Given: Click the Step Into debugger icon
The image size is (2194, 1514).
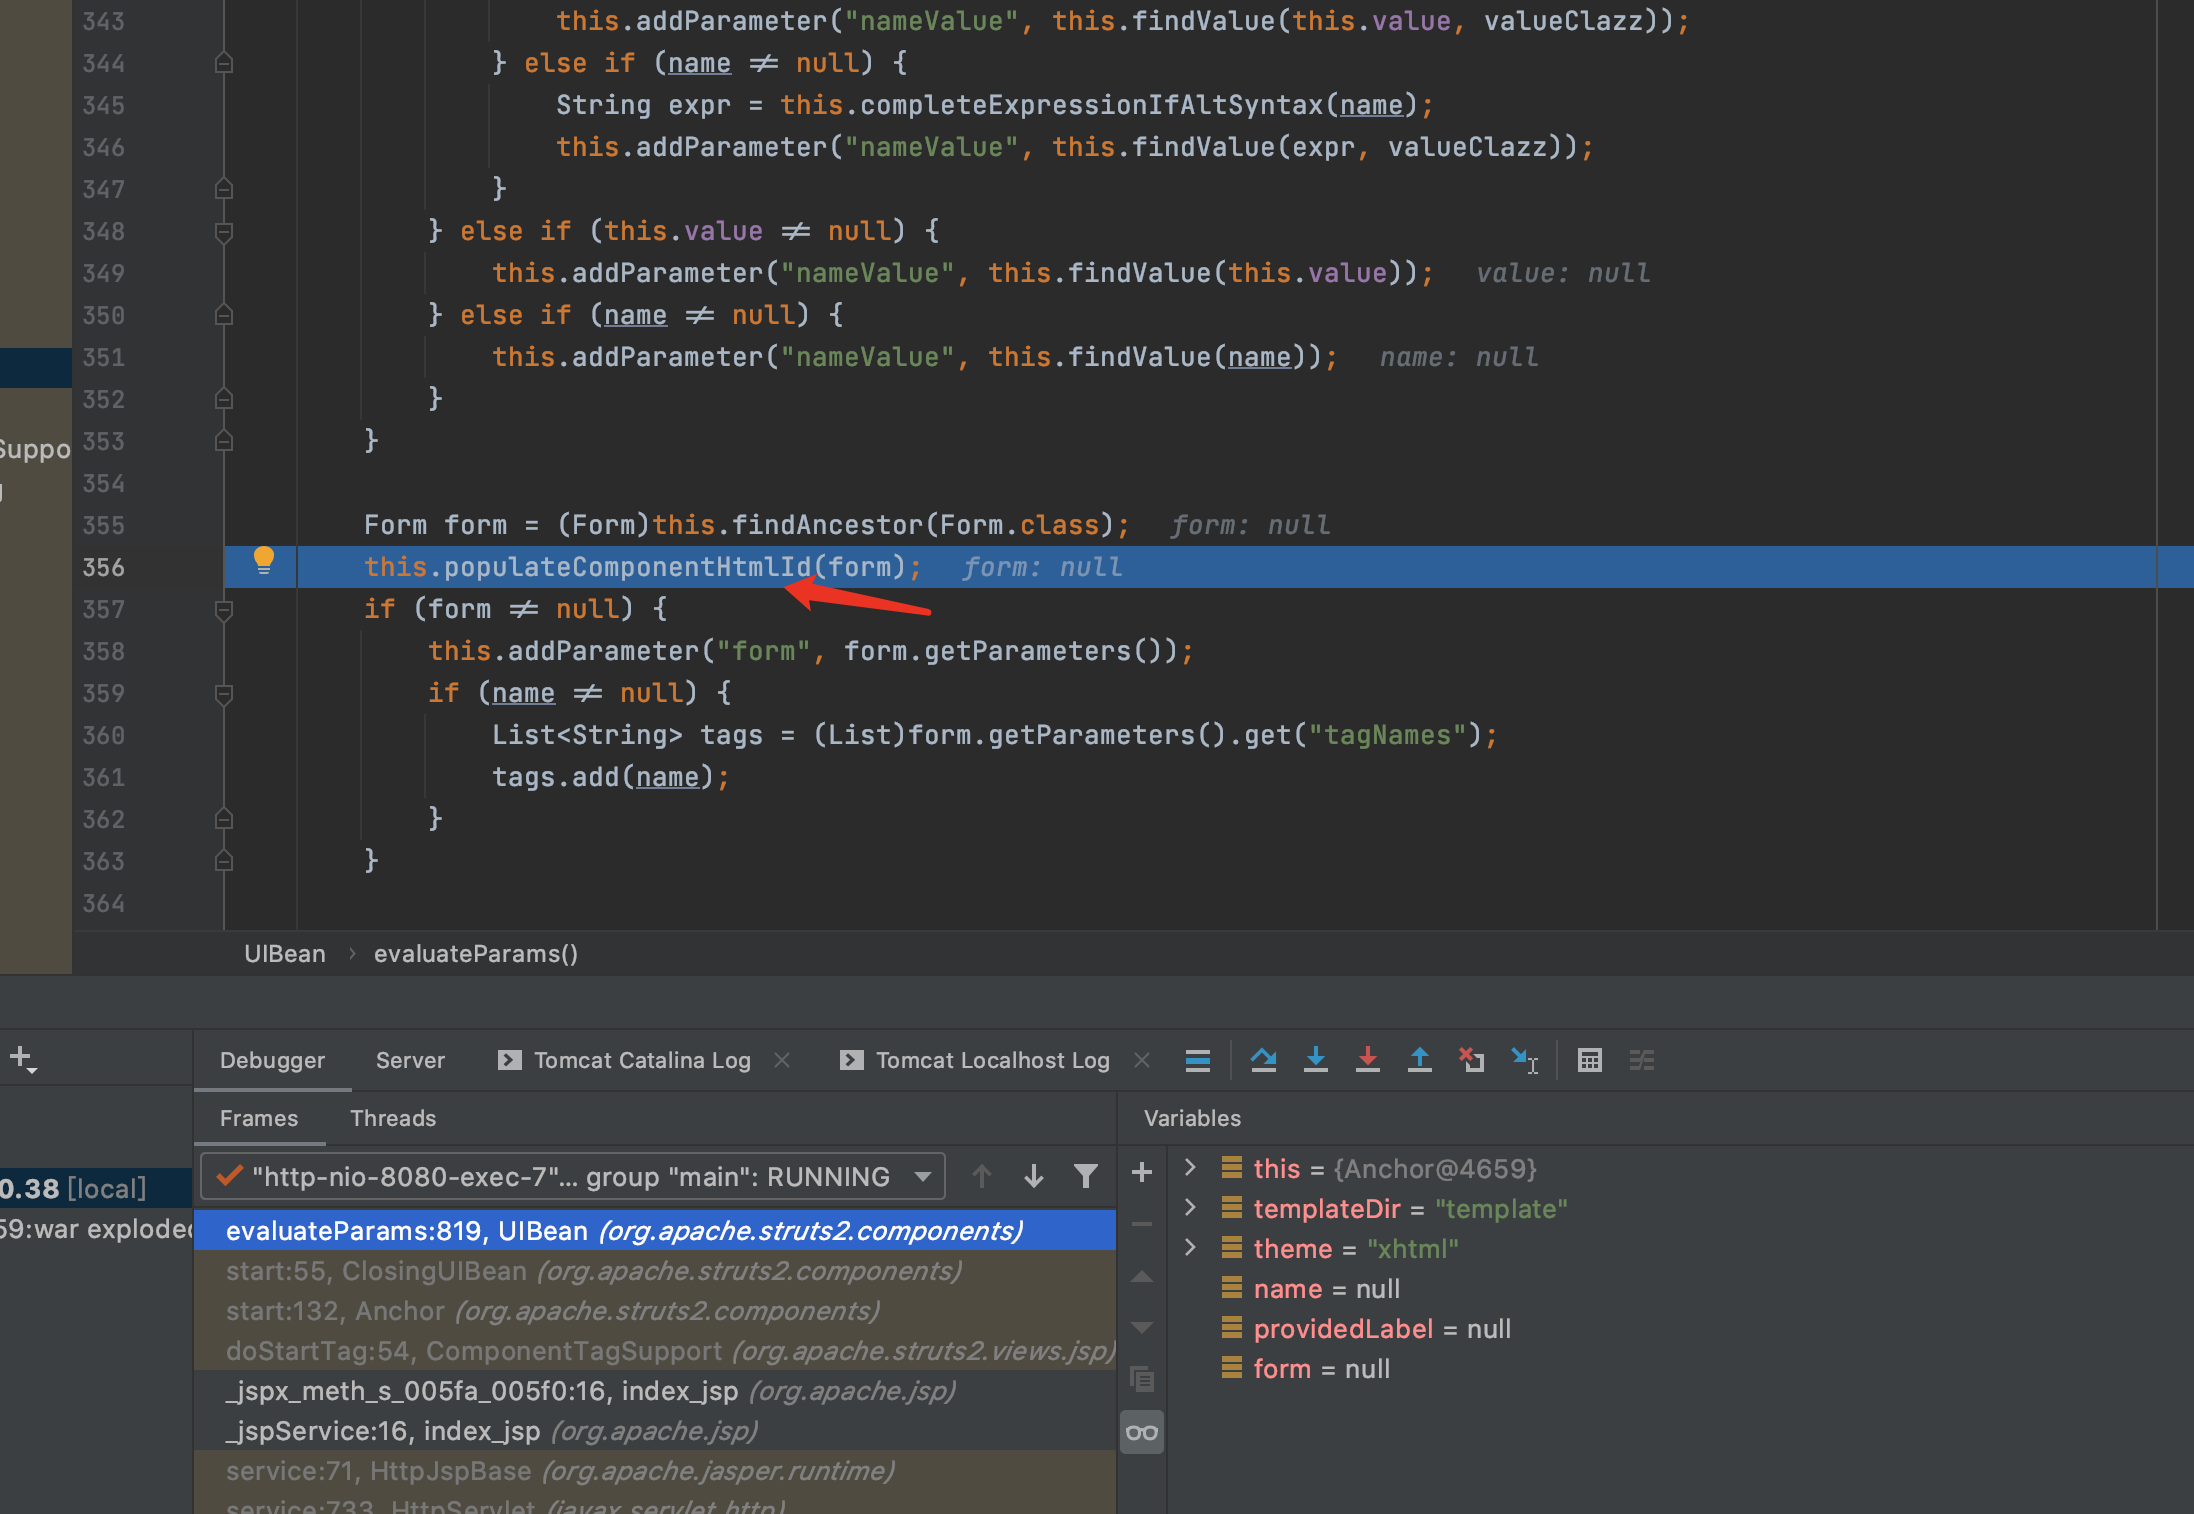Looking at the screenshot, I should point(1316,1060).
